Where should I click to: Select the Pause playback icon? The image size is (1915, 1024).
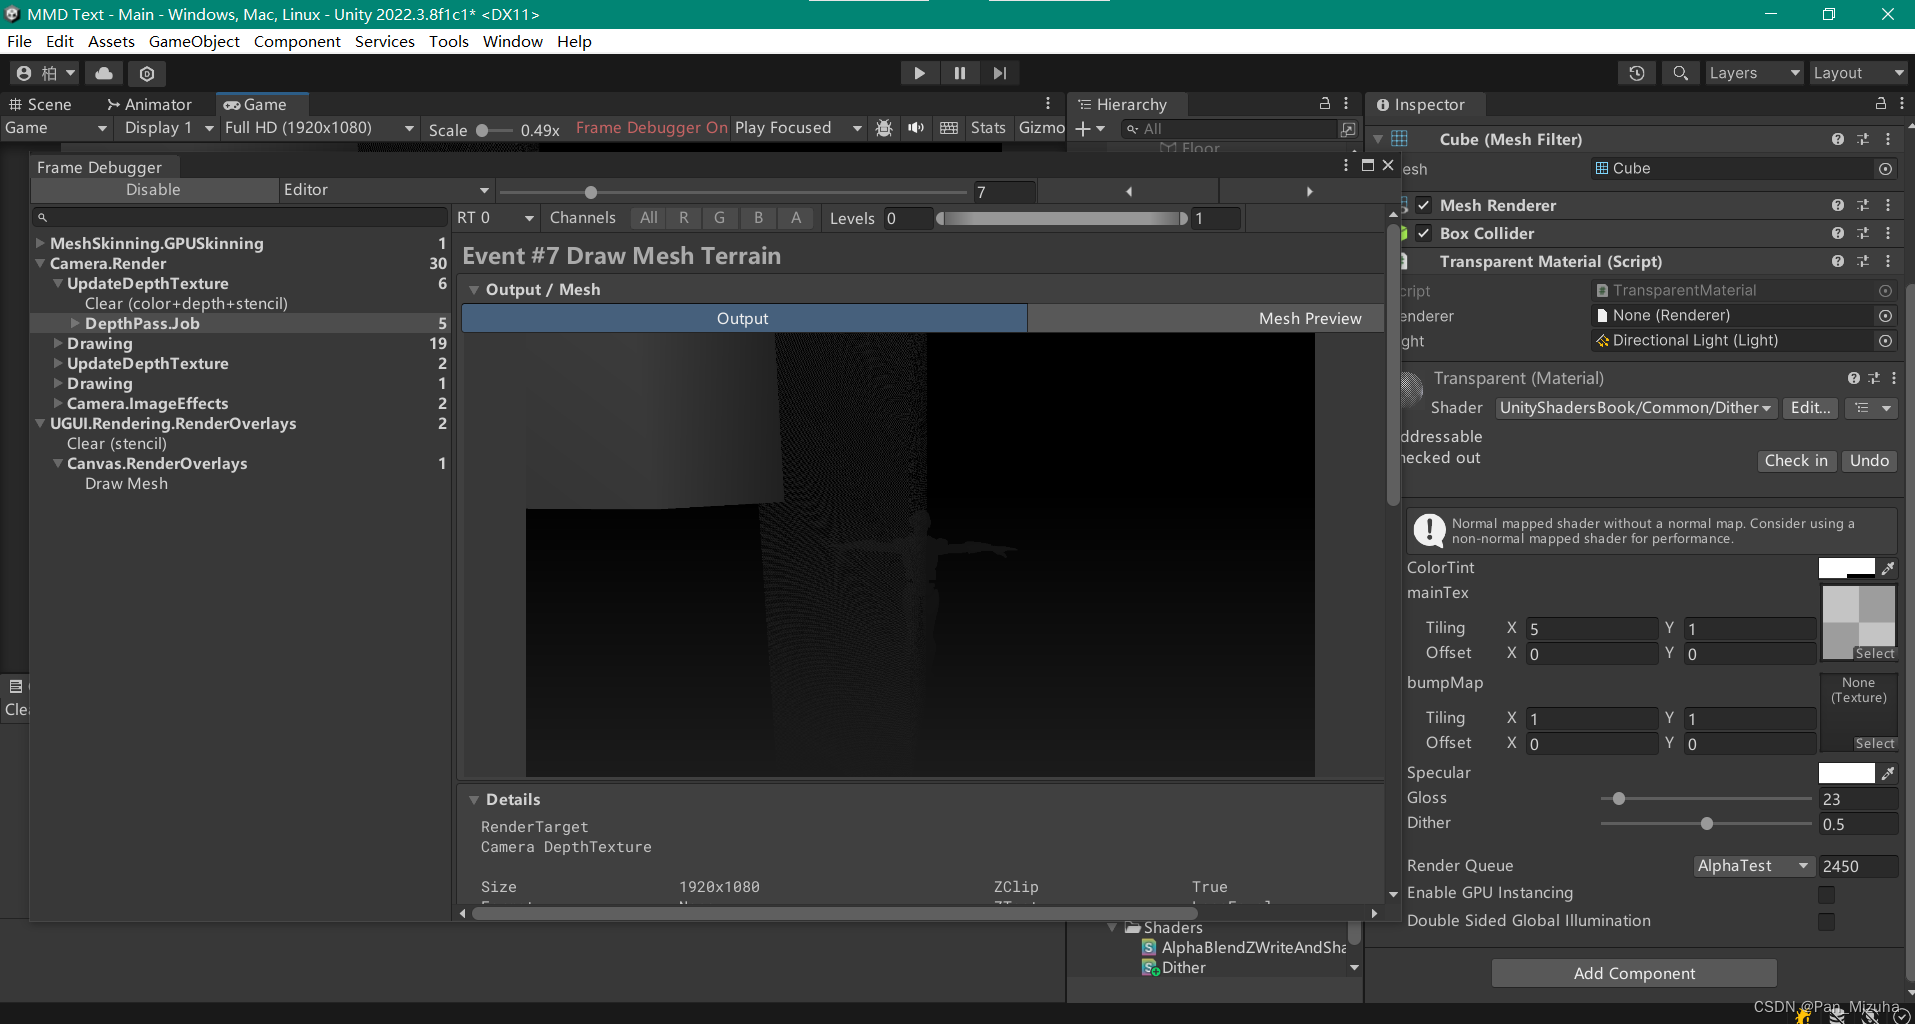(959, 72)
